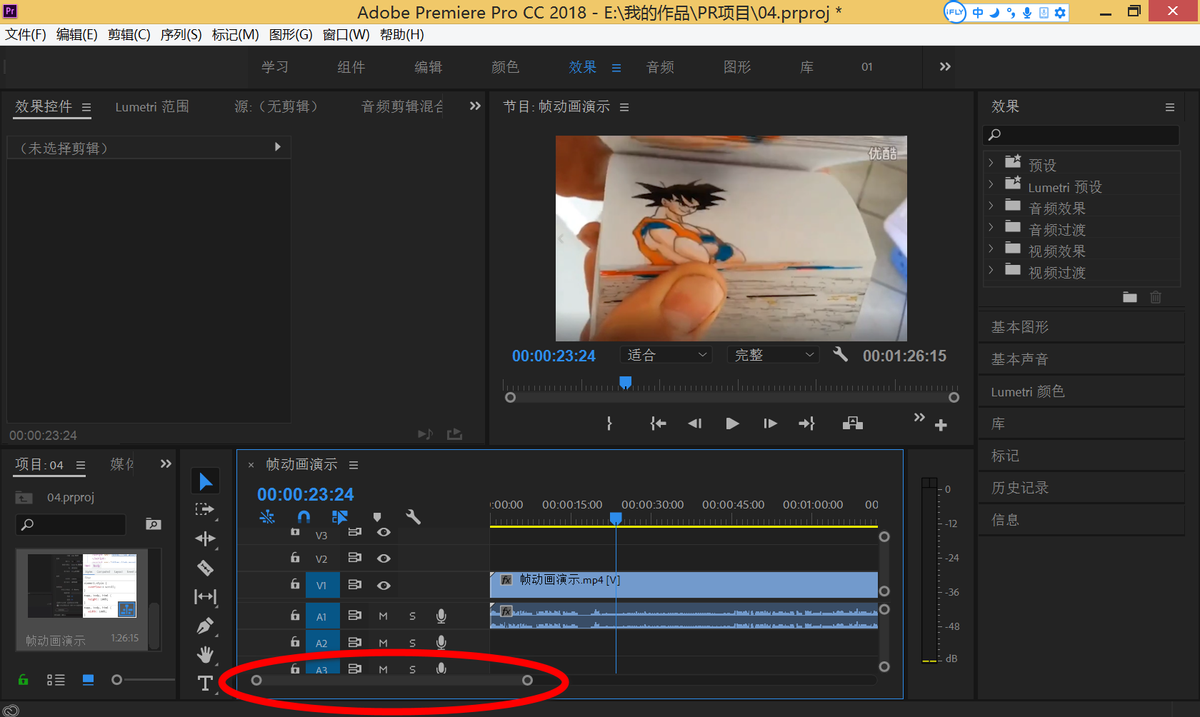Select the Track Select Forward tool
The height and width of the screenshot is (717, 1200).
205,509
